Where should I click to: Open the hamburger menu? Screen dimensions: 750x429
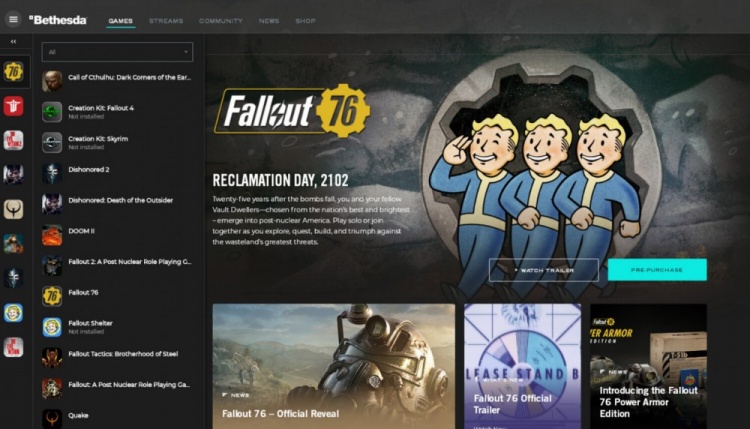coord(13,20)
